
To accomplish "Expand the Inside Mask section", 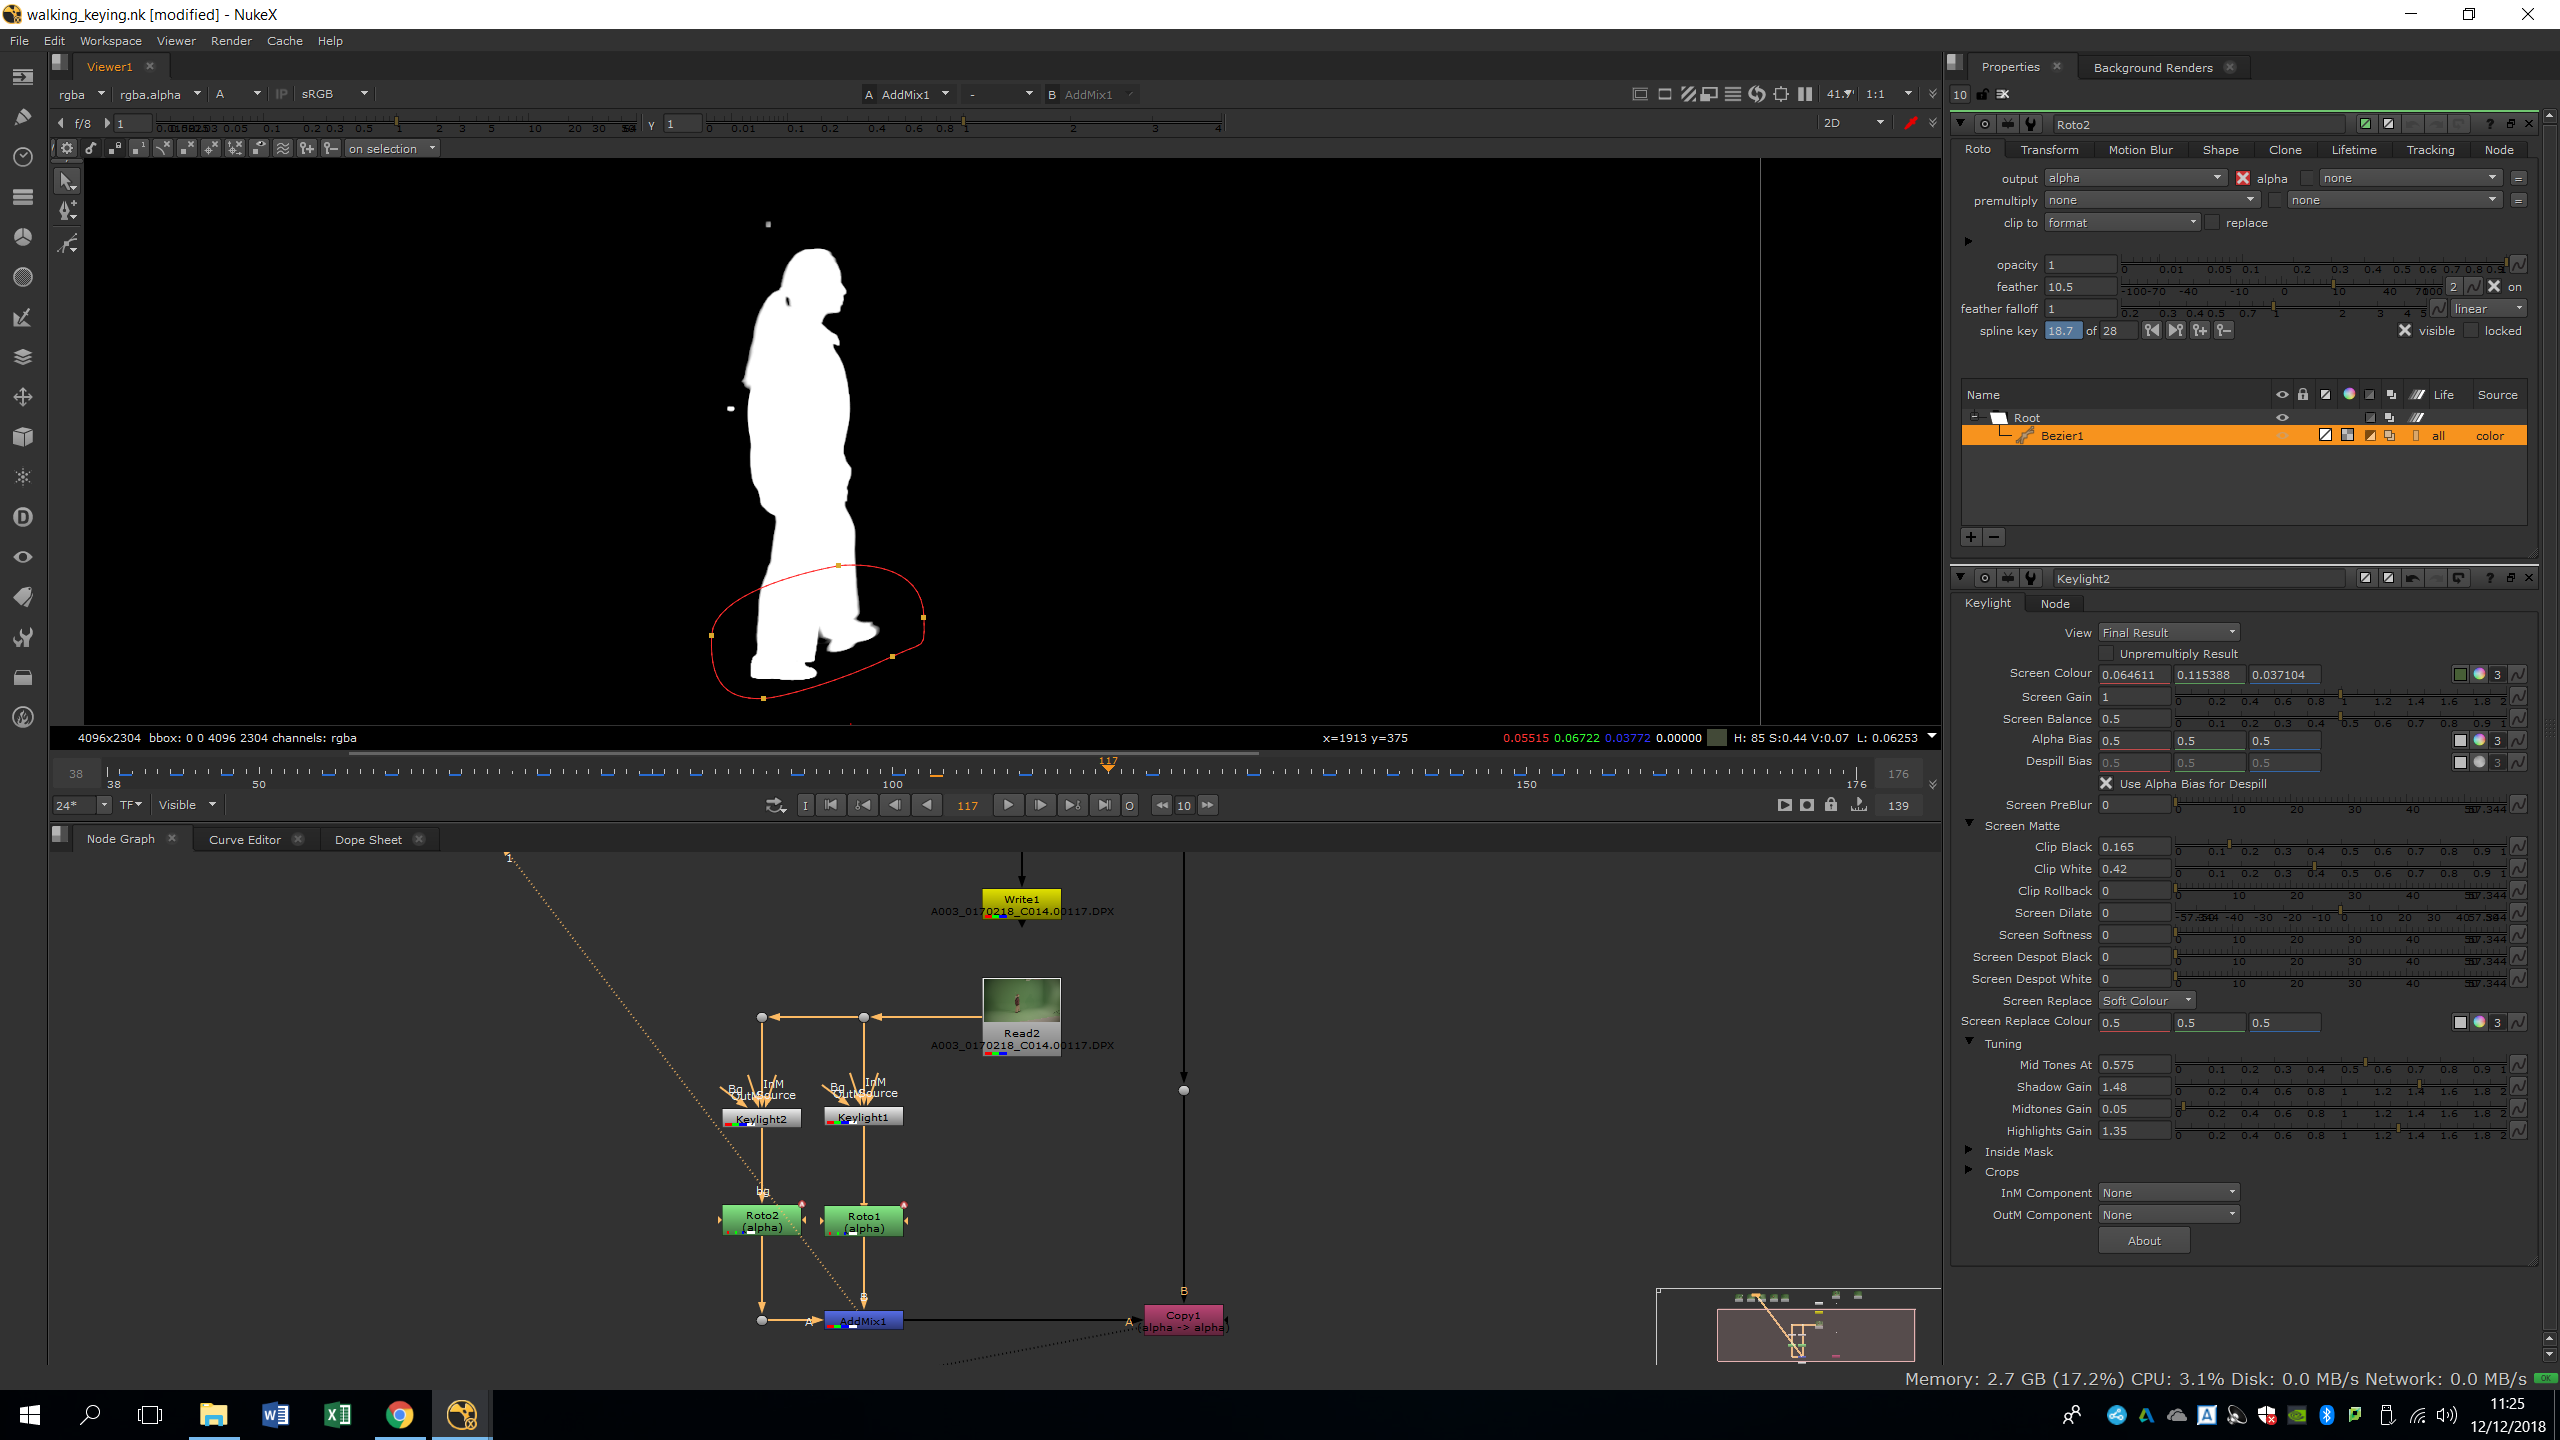I will point(1969,1151).
